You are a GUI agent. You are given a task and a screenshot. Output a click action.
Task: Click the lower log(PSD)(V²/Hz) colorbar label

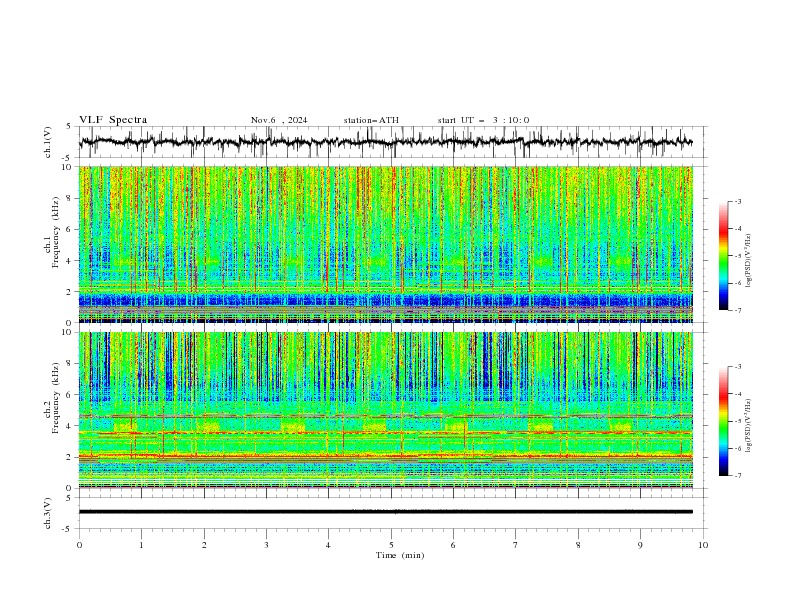point(749,425)
